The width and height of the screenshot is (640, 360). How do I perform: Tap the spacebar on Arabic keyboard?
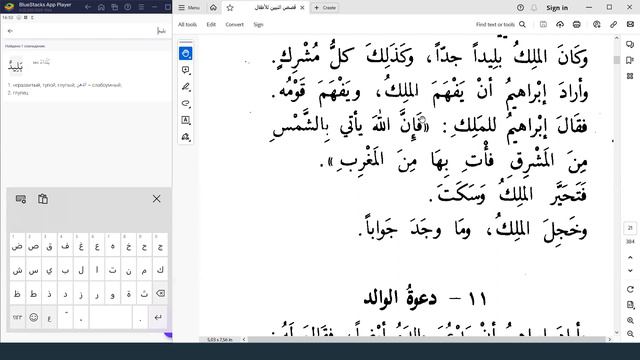pos(111,317)
